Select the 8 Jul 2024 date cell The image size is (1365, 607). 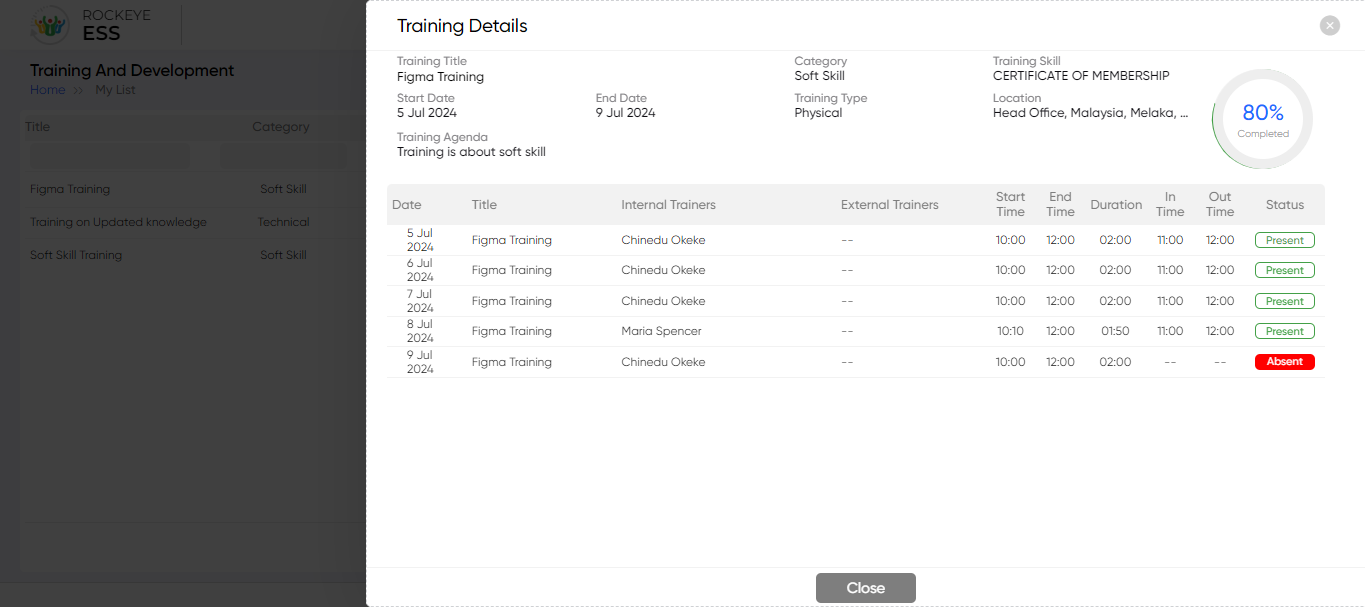click(x=420, y=331)
